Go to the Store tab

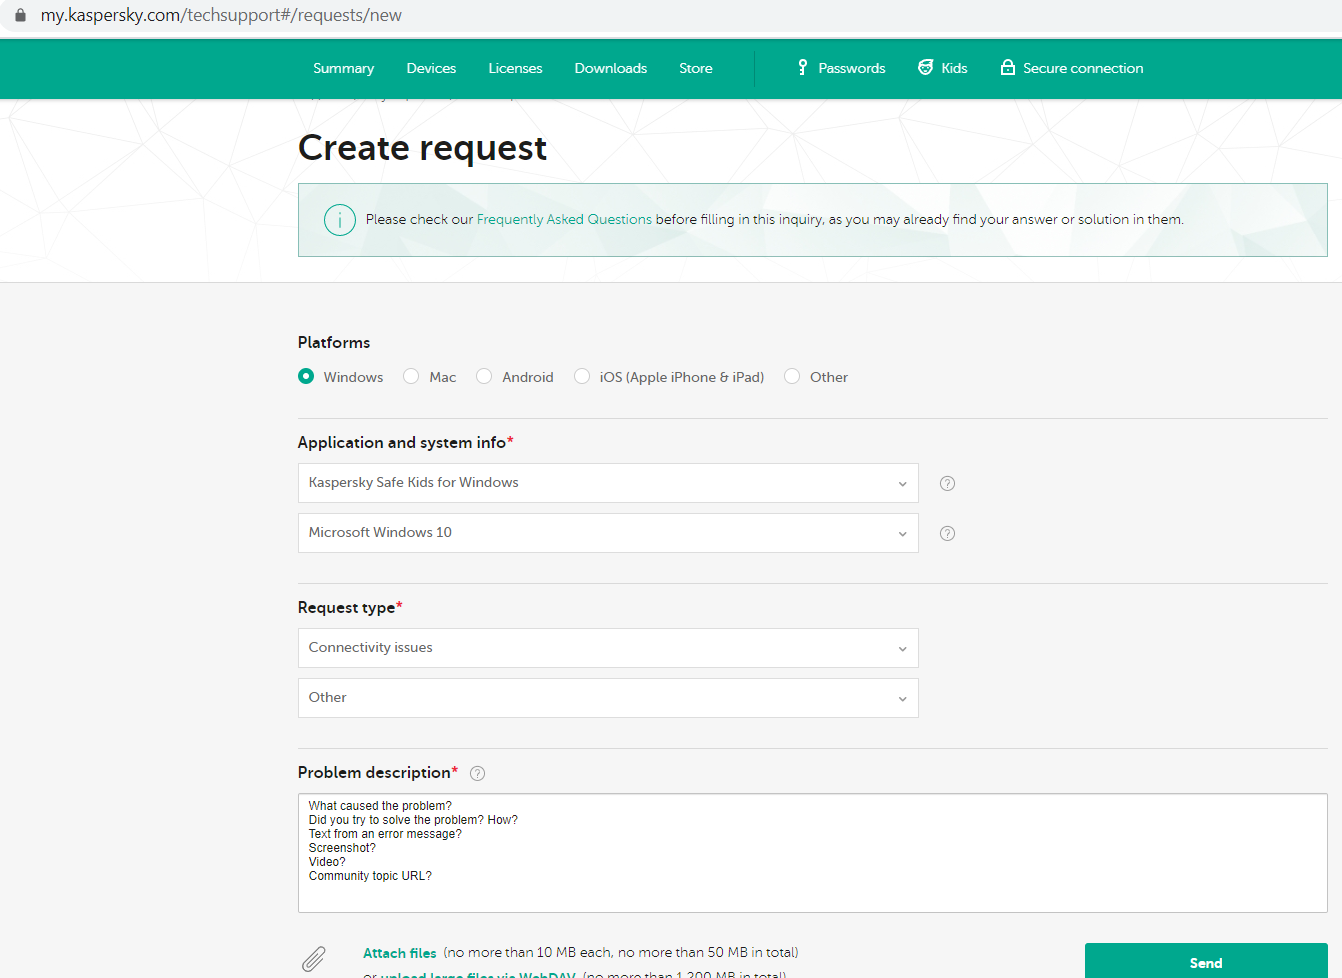pos(696,68)
